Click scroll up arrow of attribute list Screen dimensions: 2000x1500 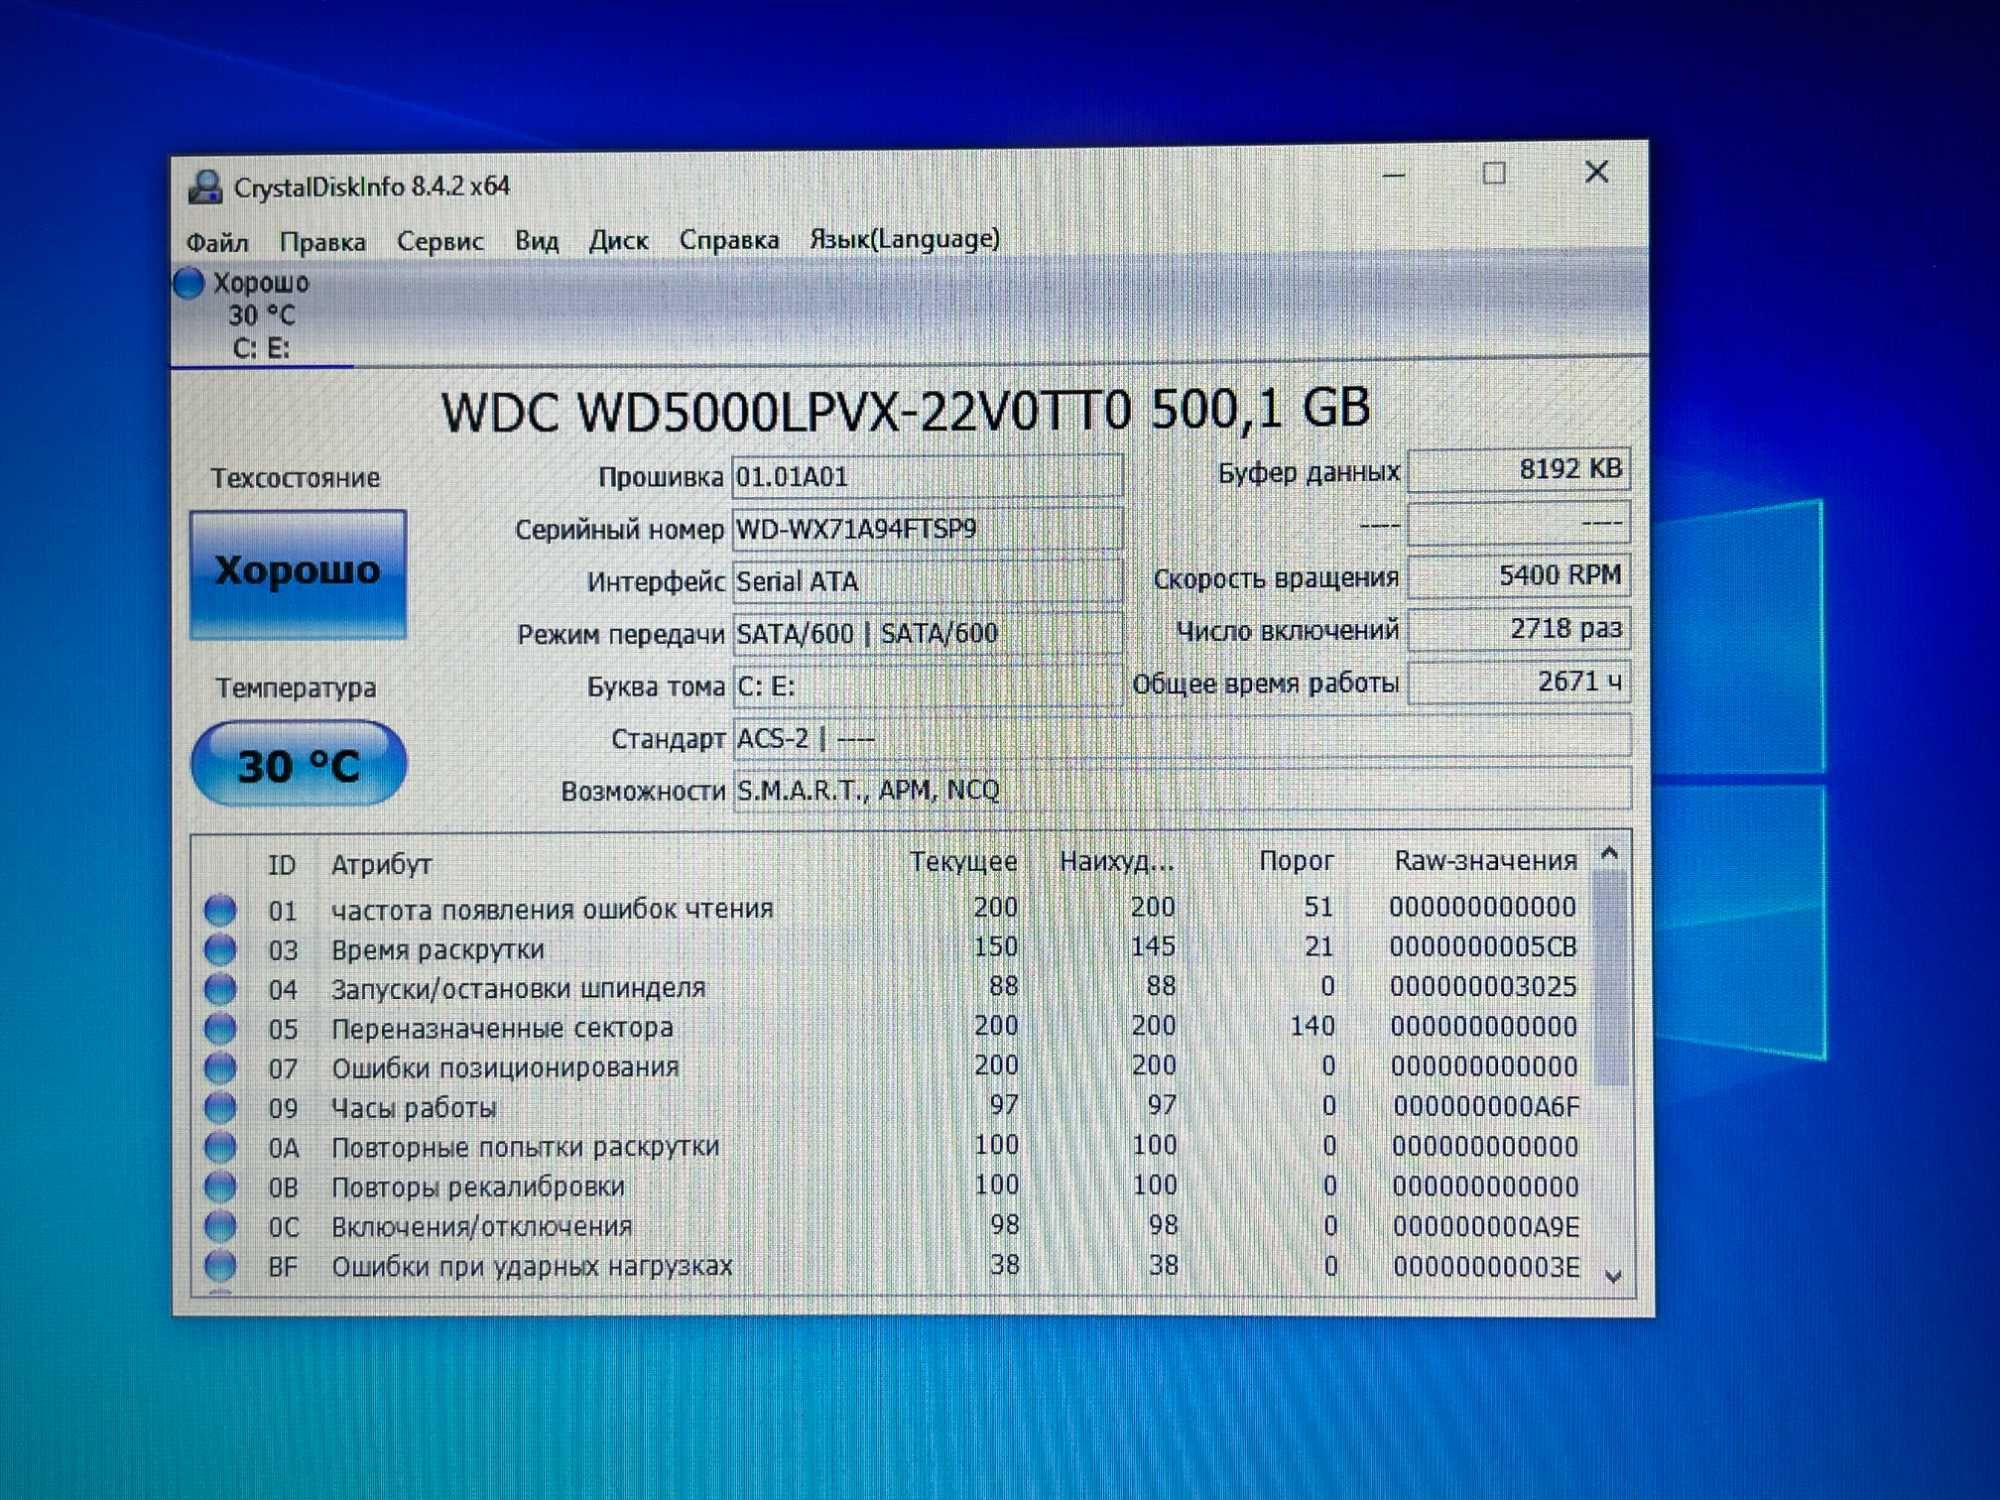(1609, 853)
